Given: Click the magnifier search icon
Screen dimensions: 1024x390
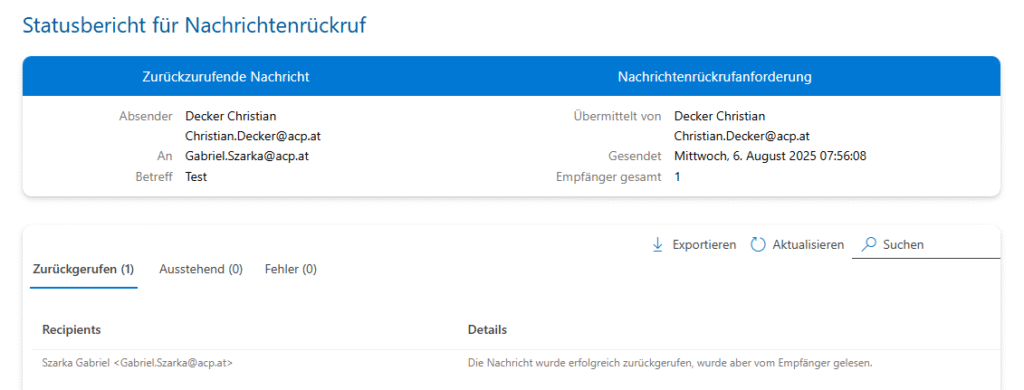Looking at the screenshot, I should click(869, 245).
